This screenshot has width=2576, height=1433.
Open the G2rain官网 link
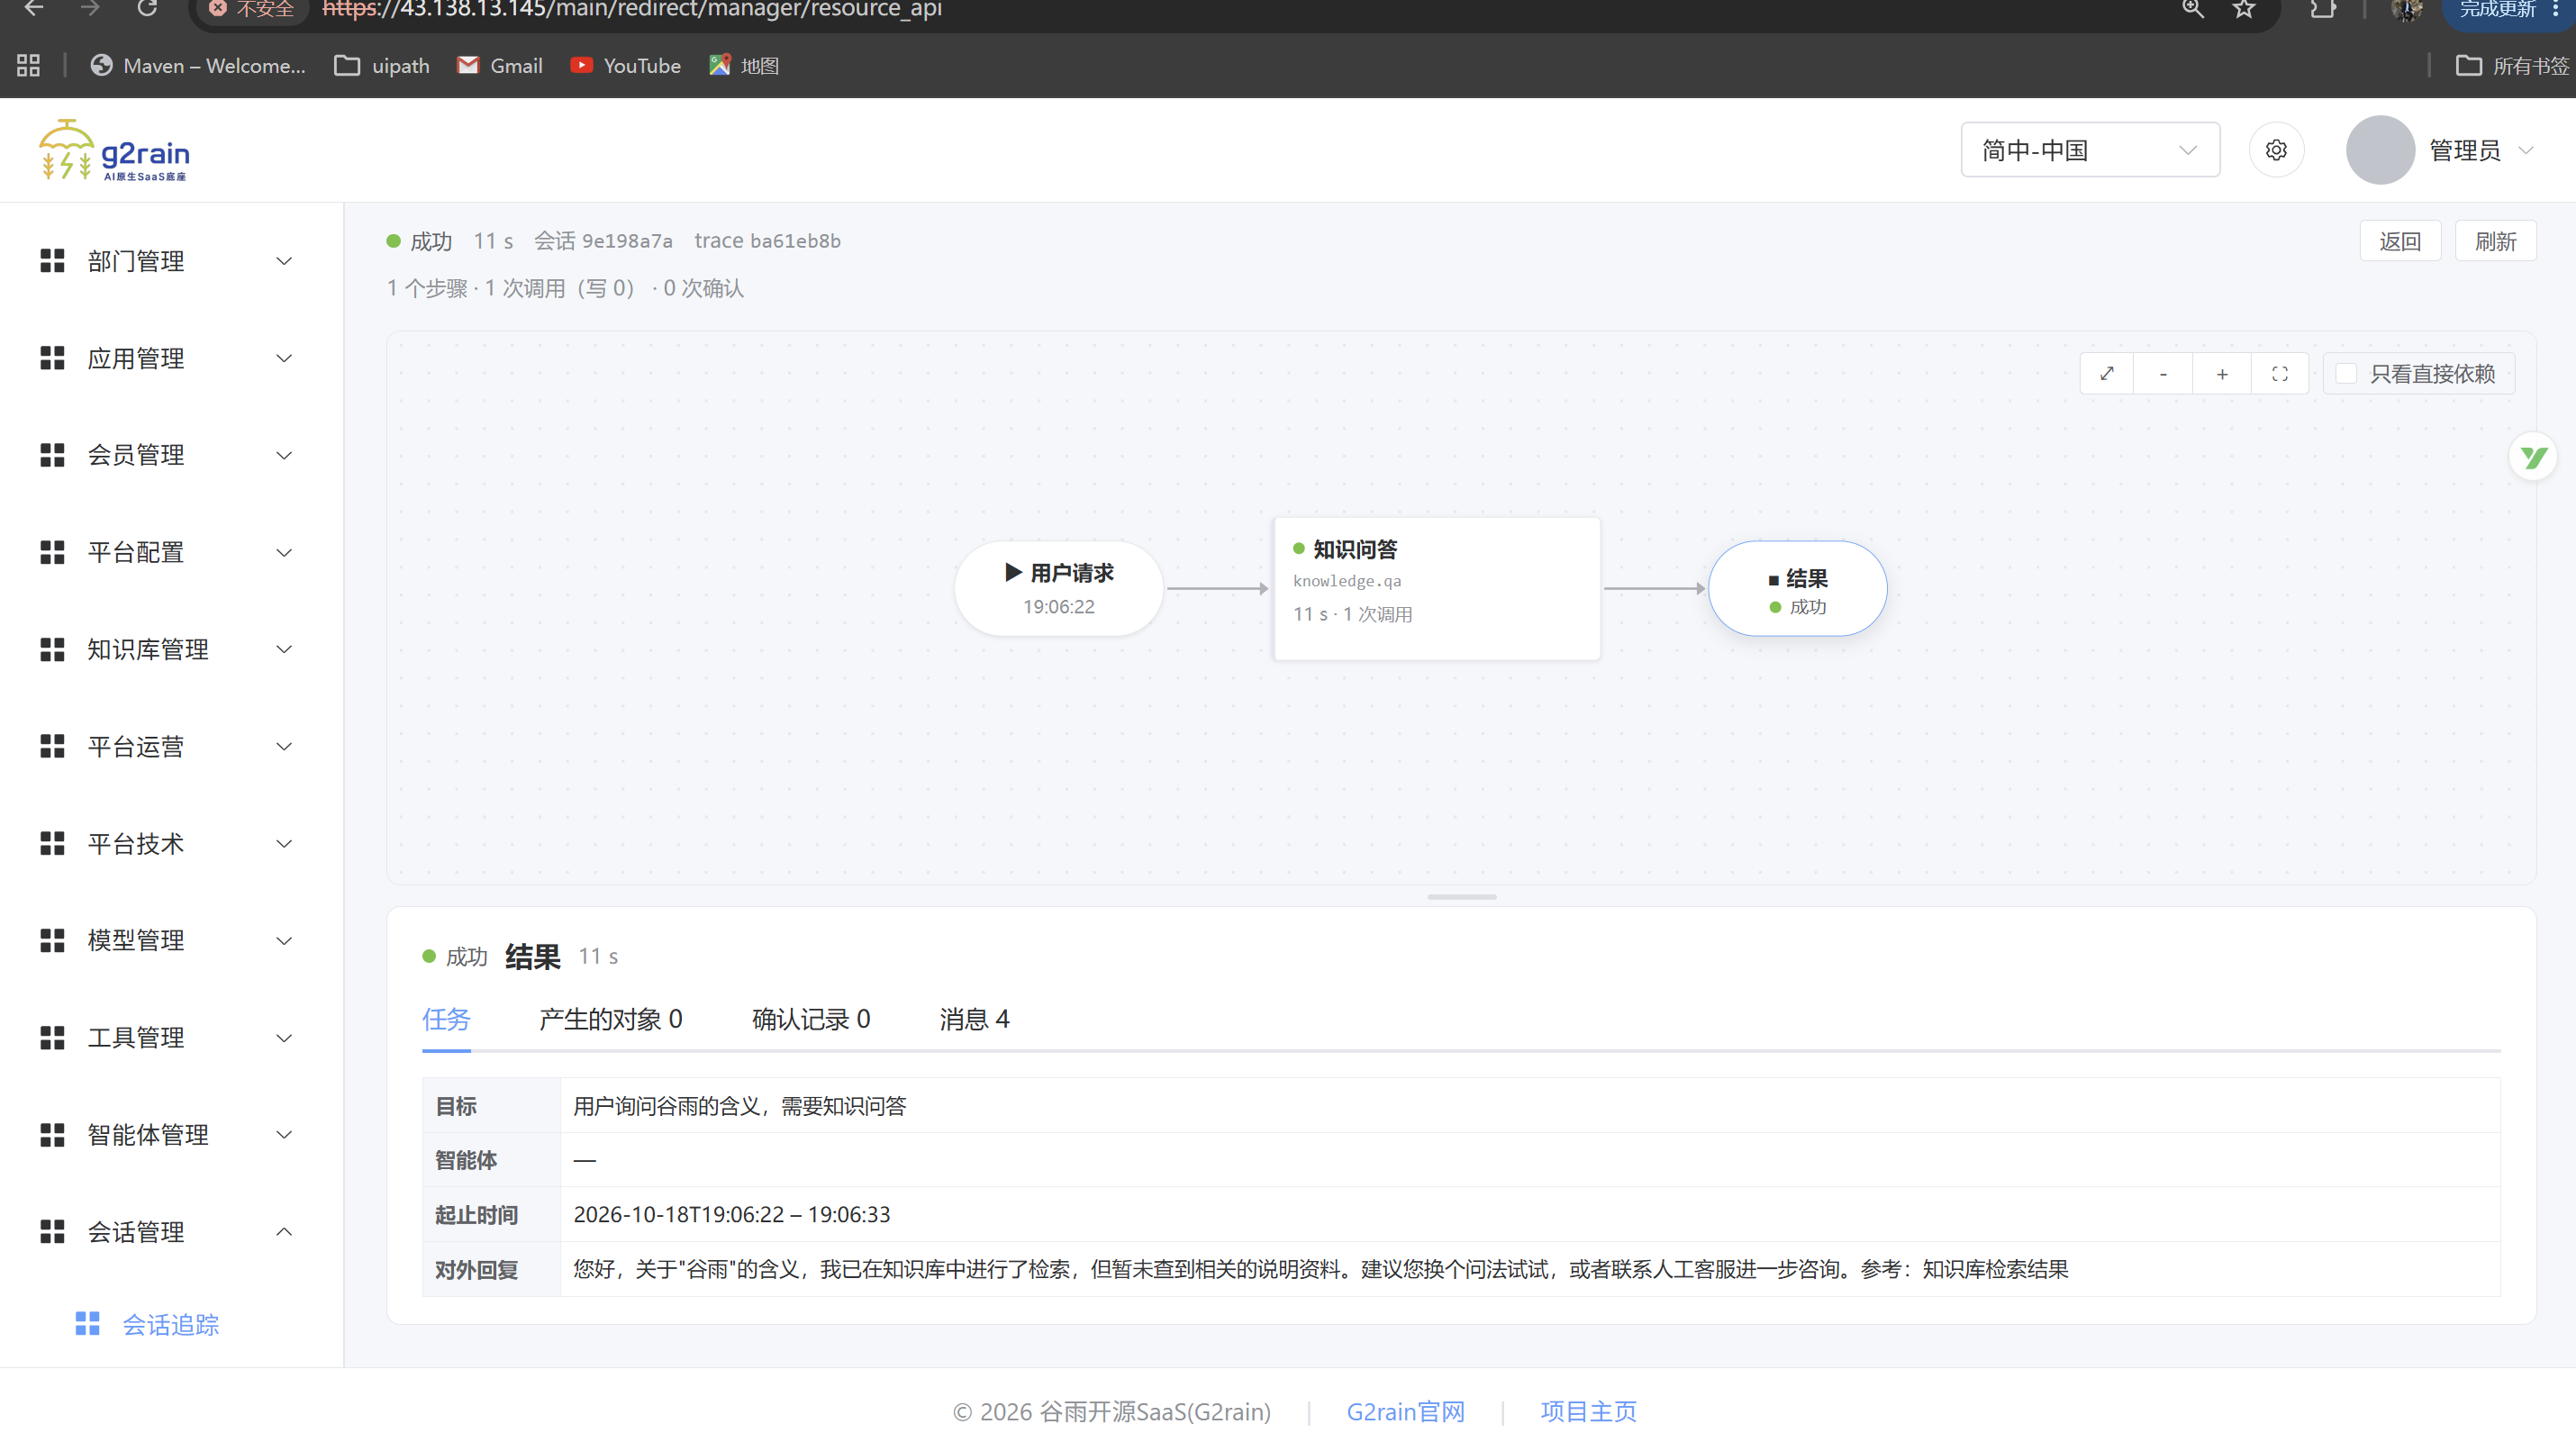(x=1406, y=1411)
